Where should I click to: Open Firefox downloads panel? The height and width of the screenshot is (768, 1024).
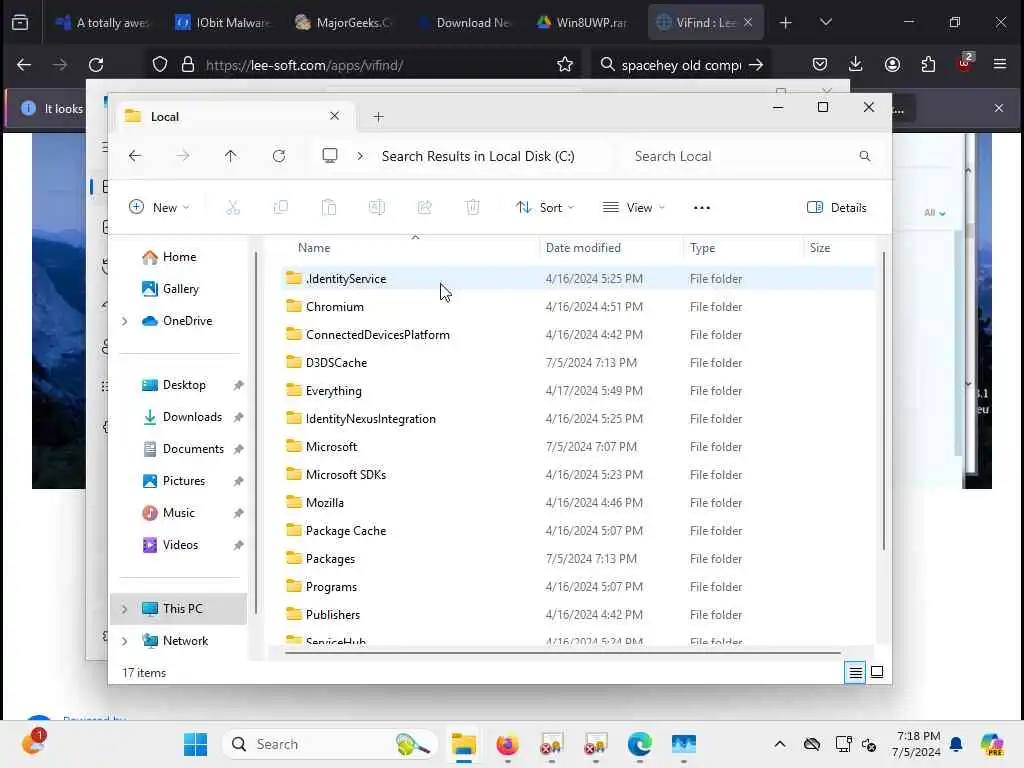click(856, 65)
